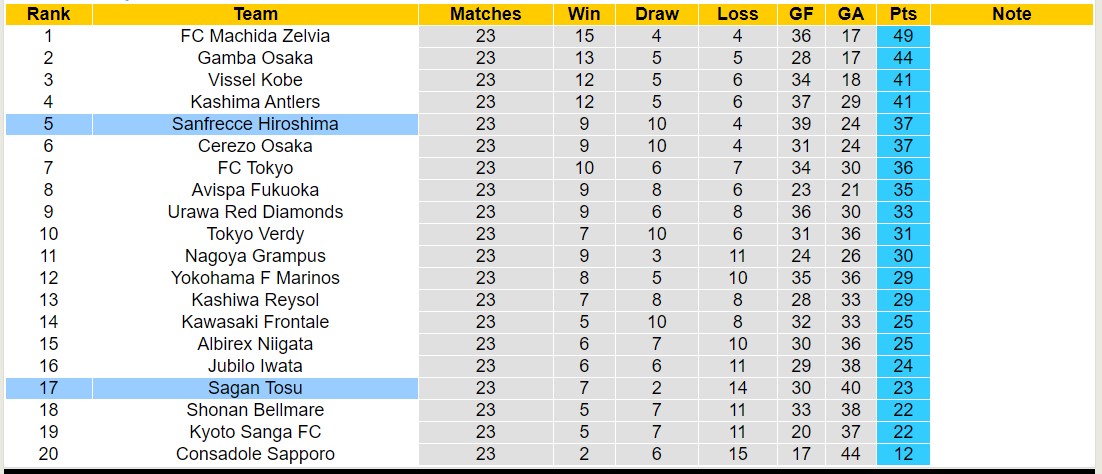Select the FC Machida Zelvia team row
The height and width of the screenshot is (474, 1102).
255,36
